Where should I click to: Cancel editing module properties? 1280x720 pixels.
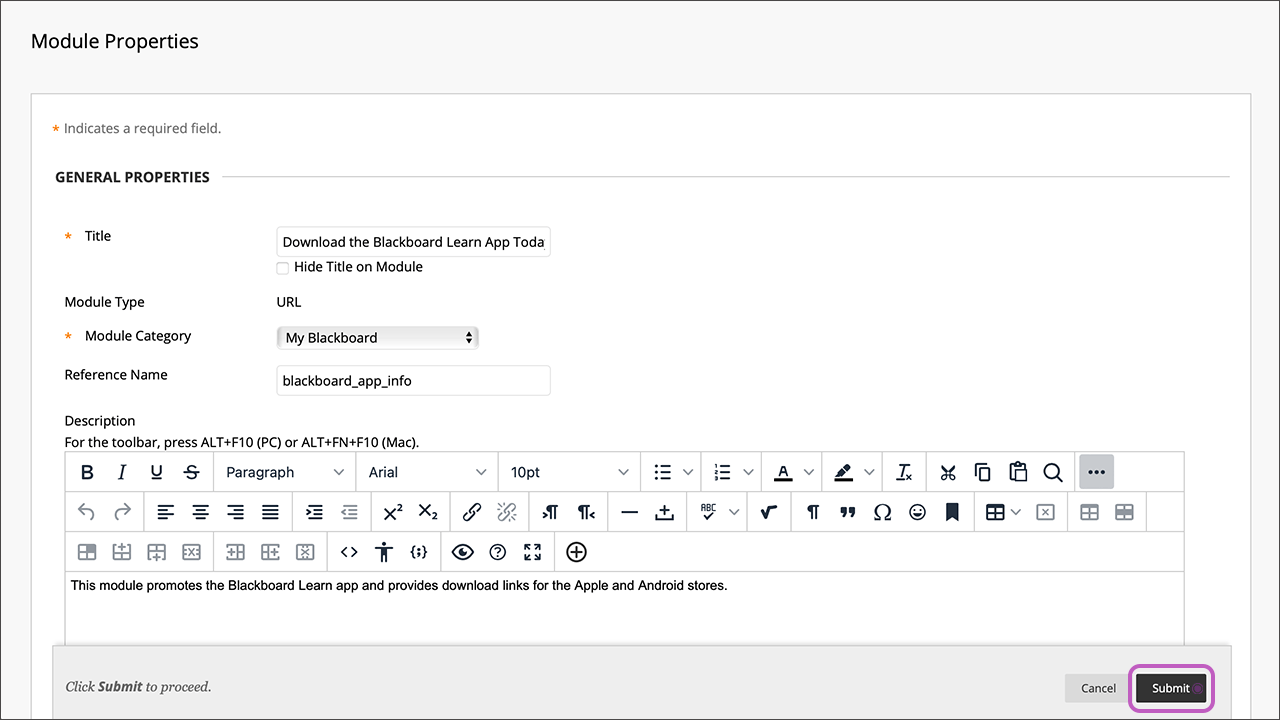click(1097, 688)
